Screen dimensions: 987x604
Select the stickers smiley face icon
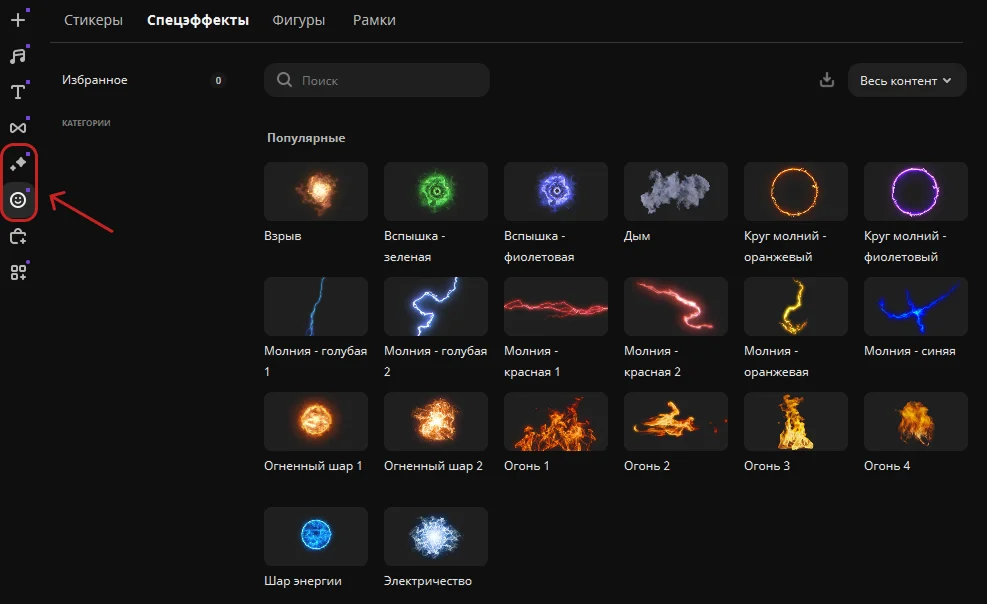pyautogui.click(x=18, y=200)
